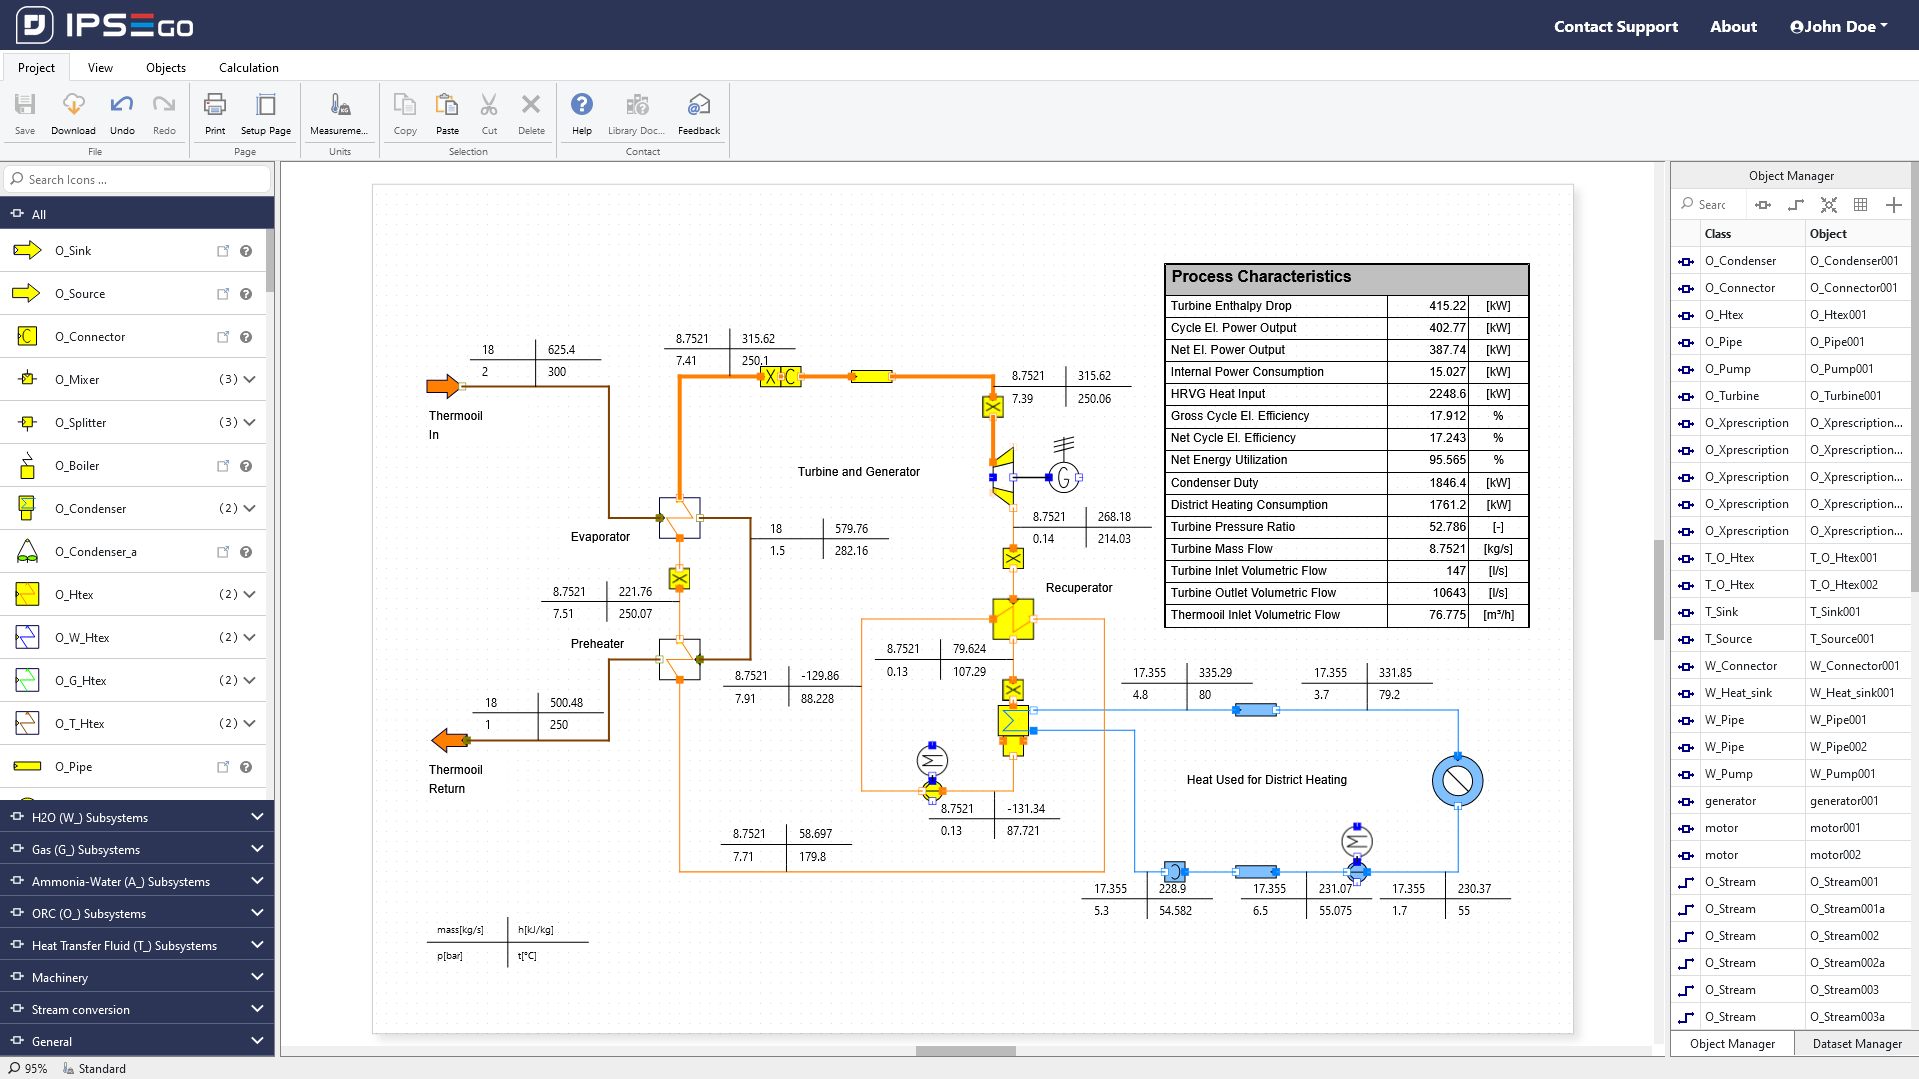Add a new object via the plus icon

pos(1894,204)
